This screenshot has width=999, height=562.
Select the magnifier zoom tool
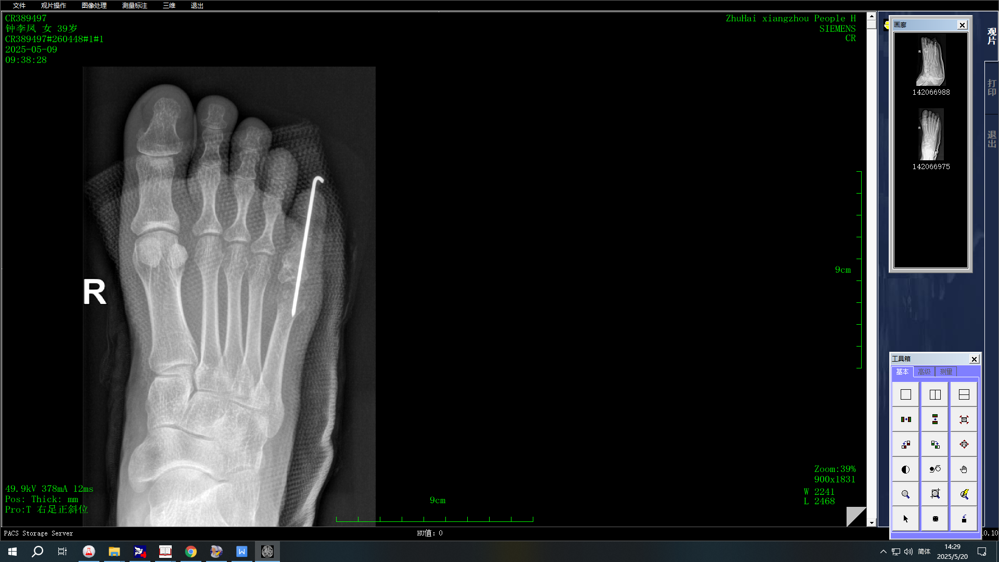pyautogui.click(x=906, y=494)
